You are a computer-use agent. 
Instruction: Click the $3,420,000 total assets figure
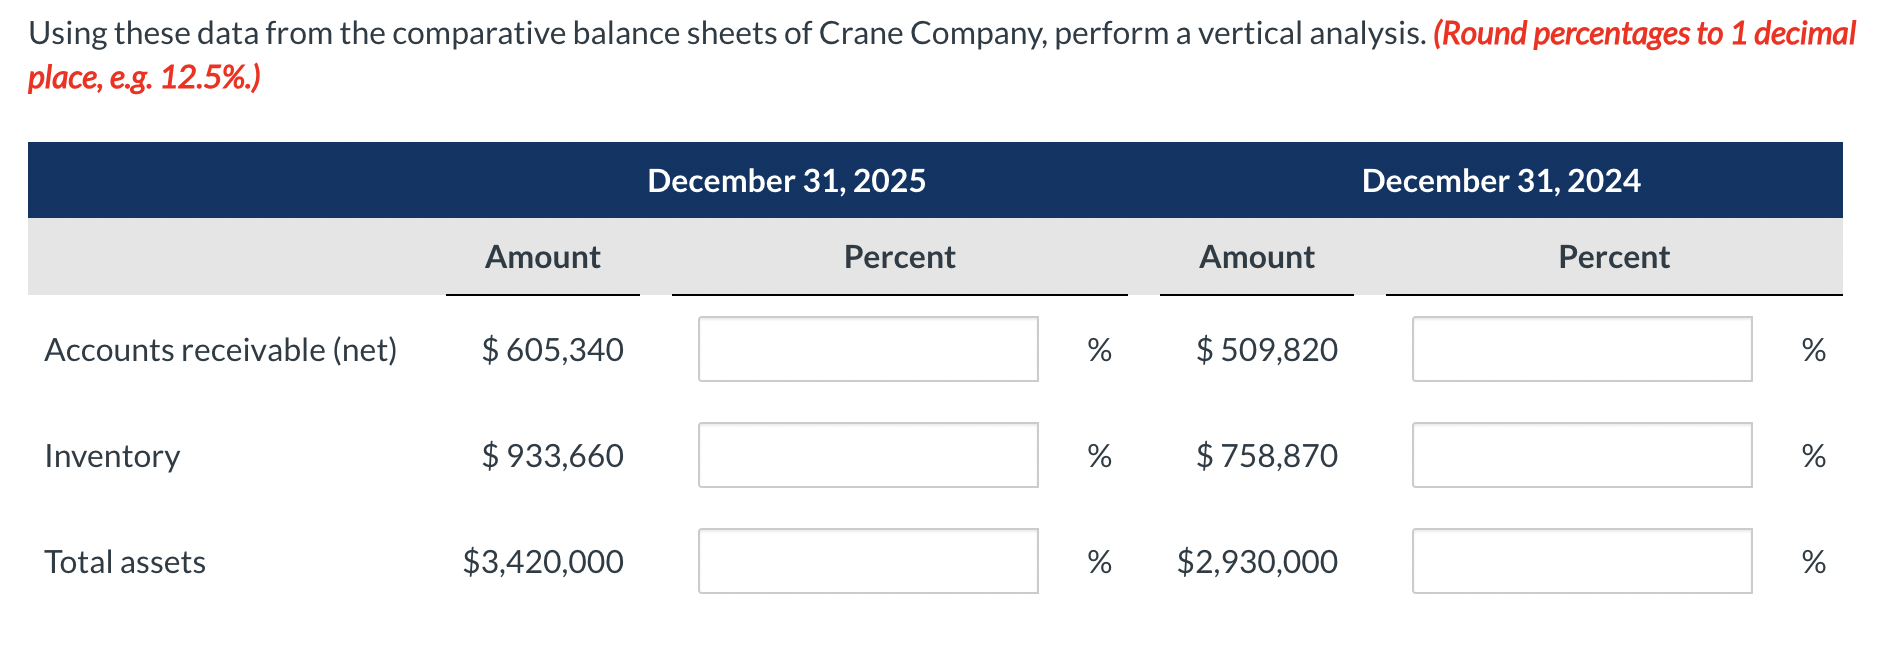(x=542, y=562)
